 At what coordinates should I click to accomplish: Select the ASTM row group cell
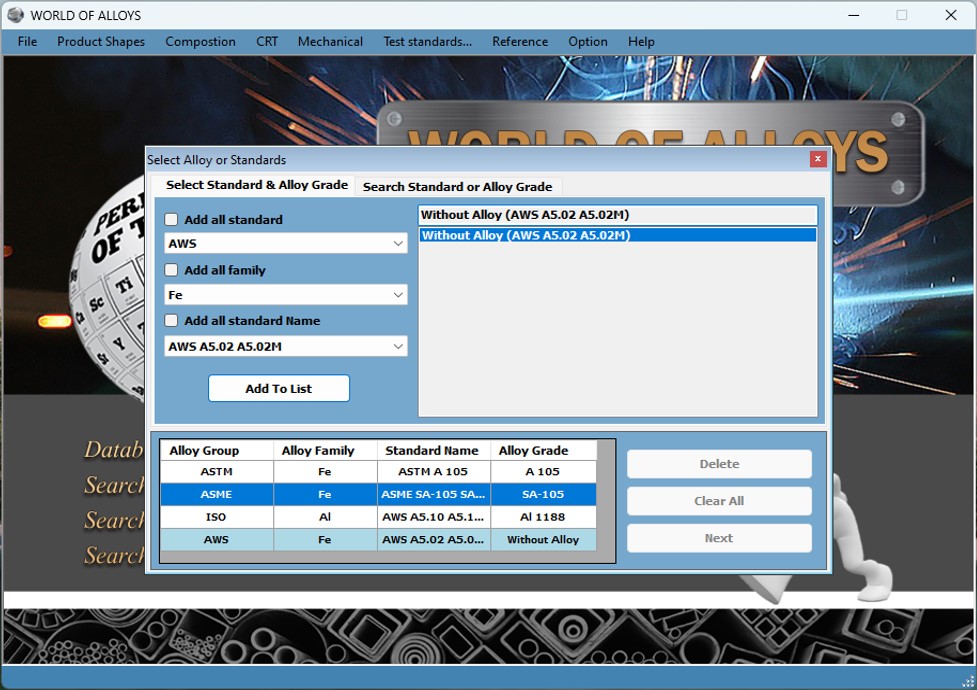pos(217,472)
